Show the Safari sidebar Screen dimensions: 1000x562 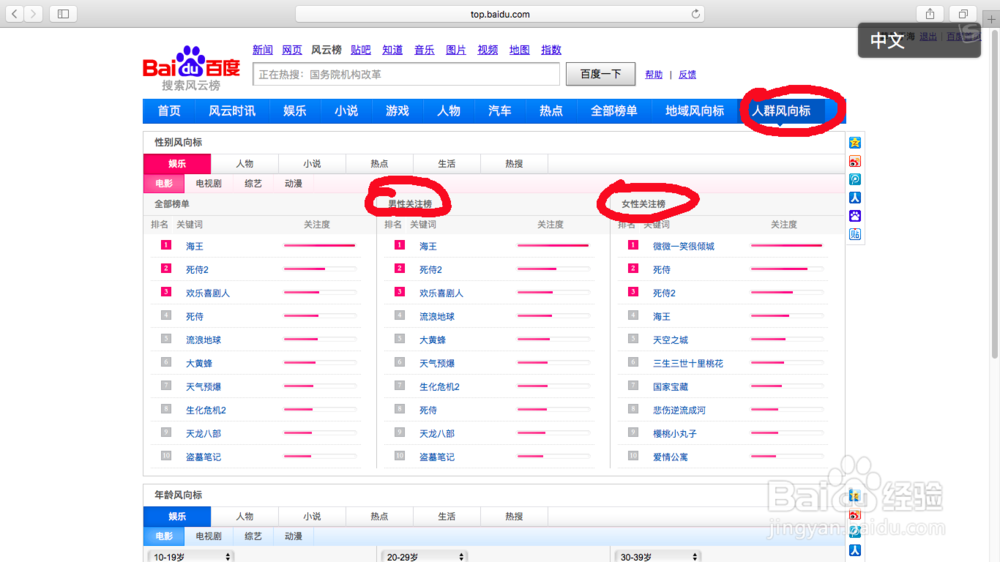point(63,13)
